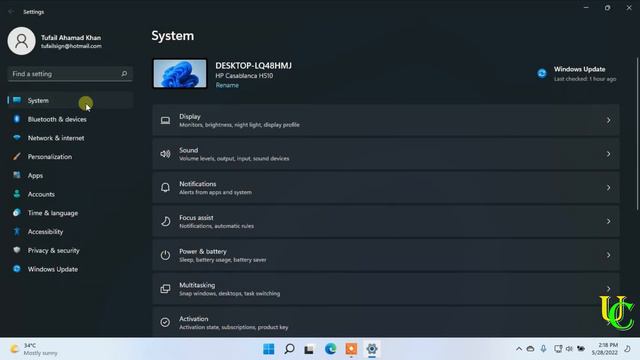Click the notification moon icon near the clock
Screen dimensions: 640x360
coord(627,349)
